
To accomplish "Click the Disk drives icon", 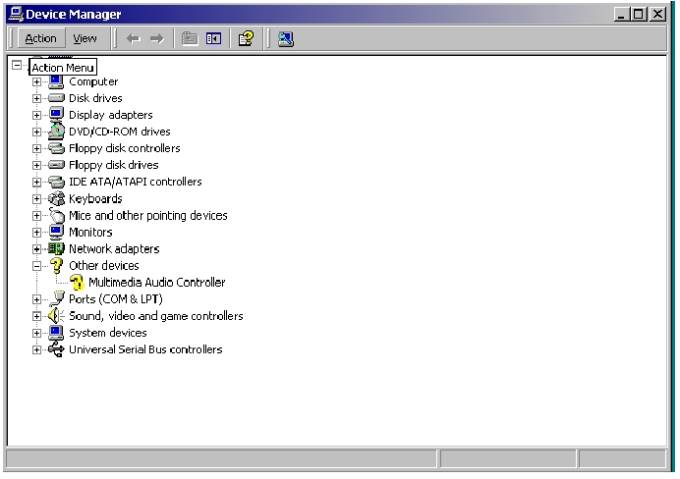I will tap(56, 98).
